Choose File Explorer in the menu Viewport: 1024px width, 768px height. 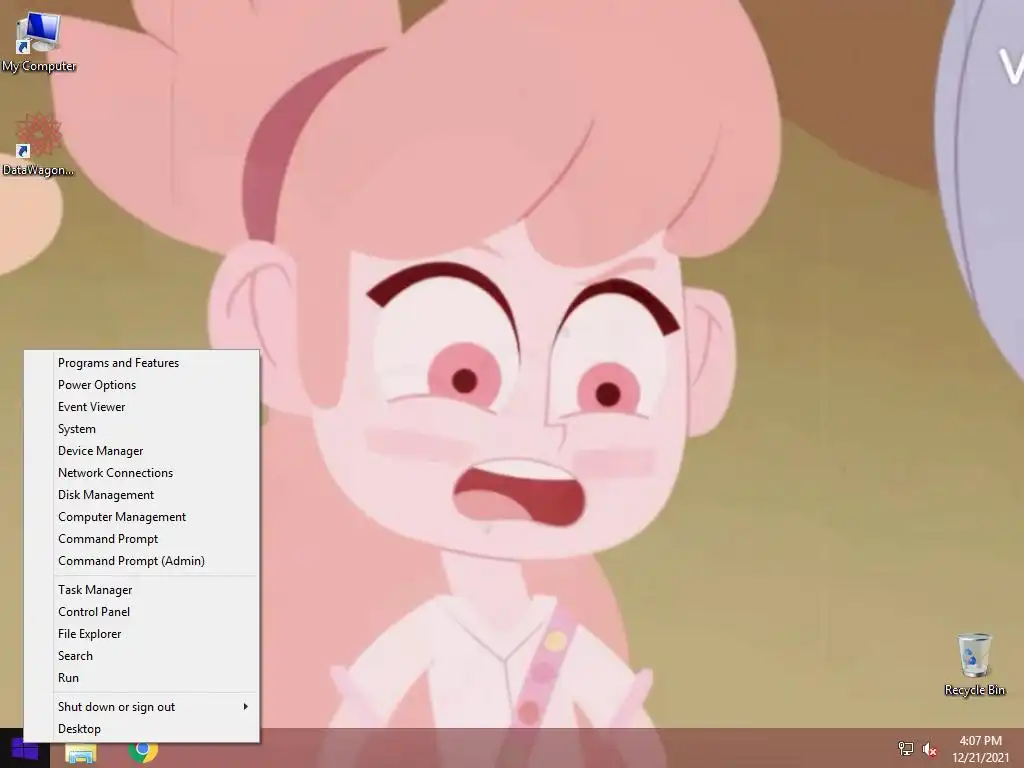coord(142,634)
